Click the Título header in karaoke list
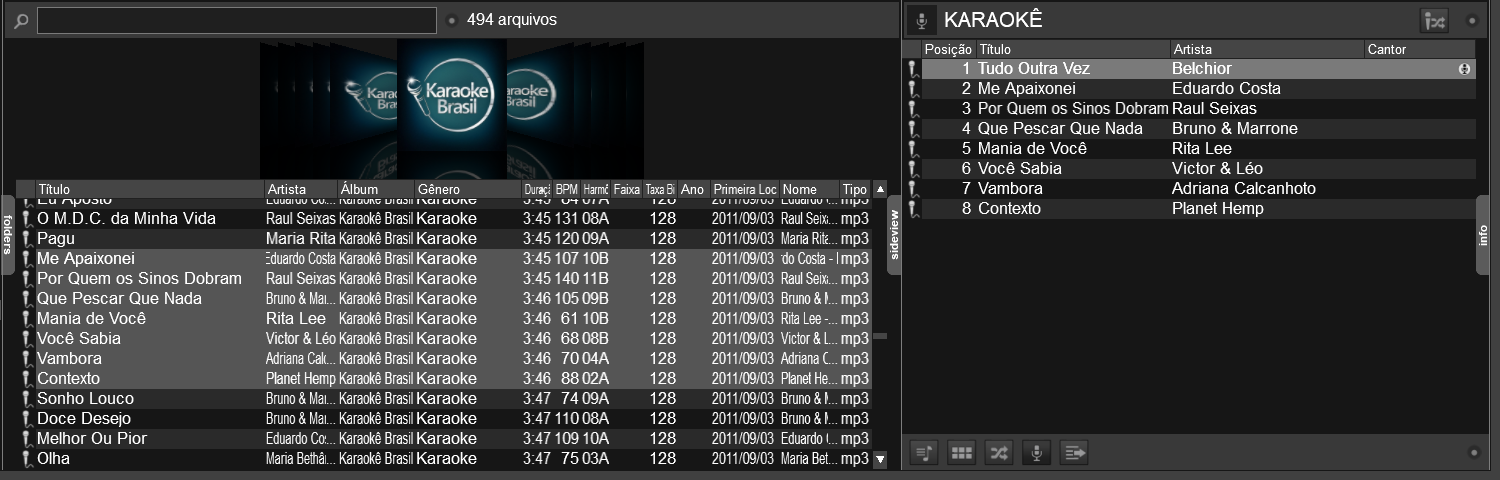Screen dimensions: 1500x480 point(1072,49)
